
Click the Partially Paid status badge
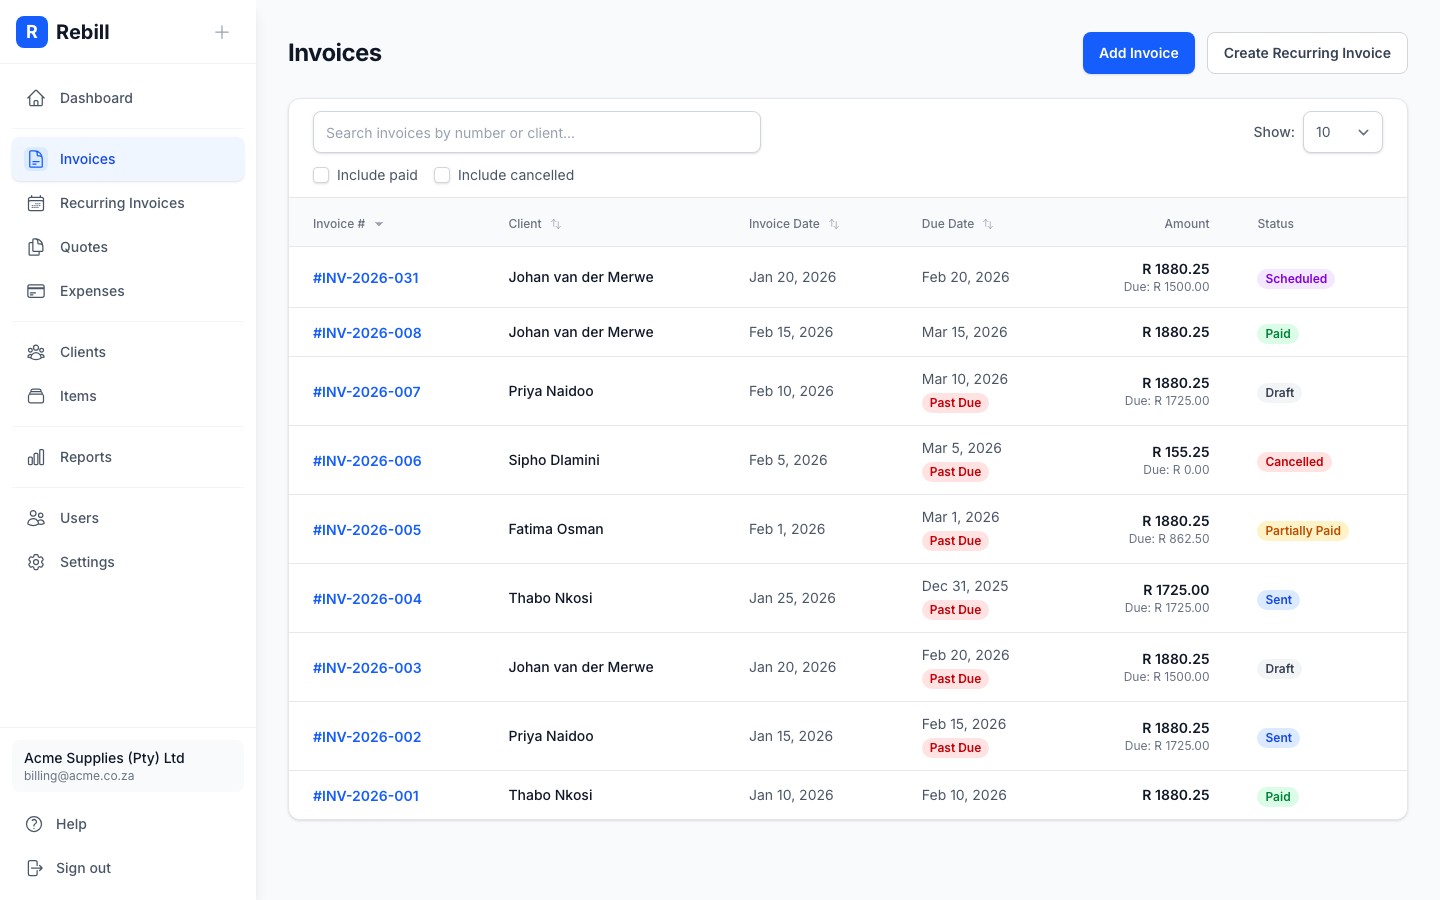1303,531
